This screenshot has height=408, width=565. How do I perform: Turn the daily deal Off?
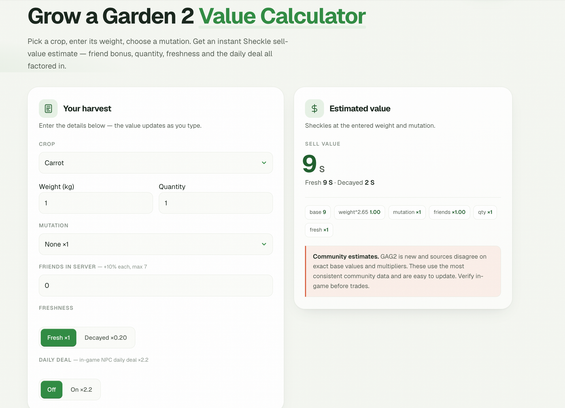click(52, 390)
